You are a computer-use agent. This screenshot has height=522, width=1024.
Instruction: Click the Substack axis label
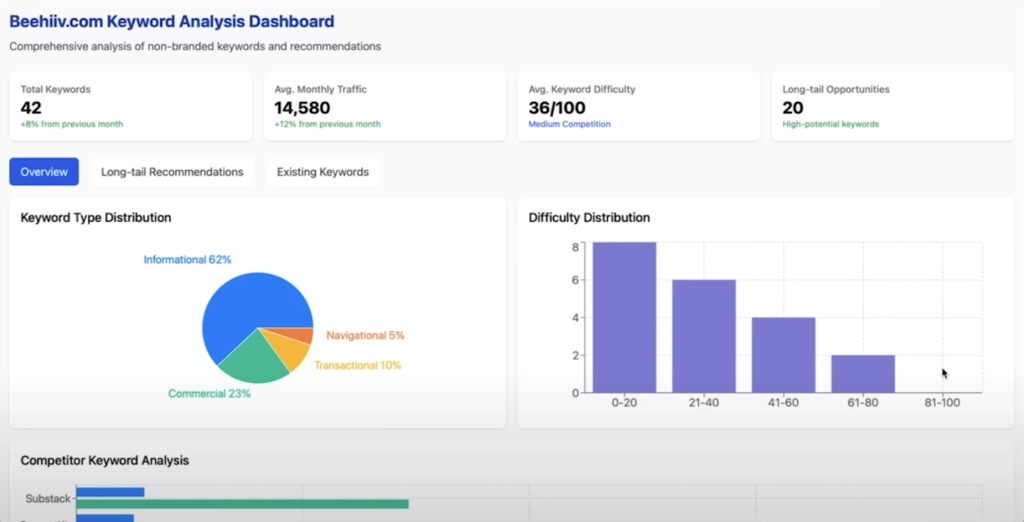click(x=48, y=498)
